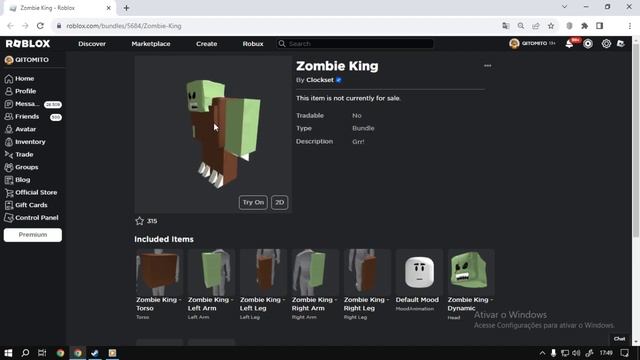Open the settings gear icon in header
Screen dimensions: 640x360
[x=606, y=44]
